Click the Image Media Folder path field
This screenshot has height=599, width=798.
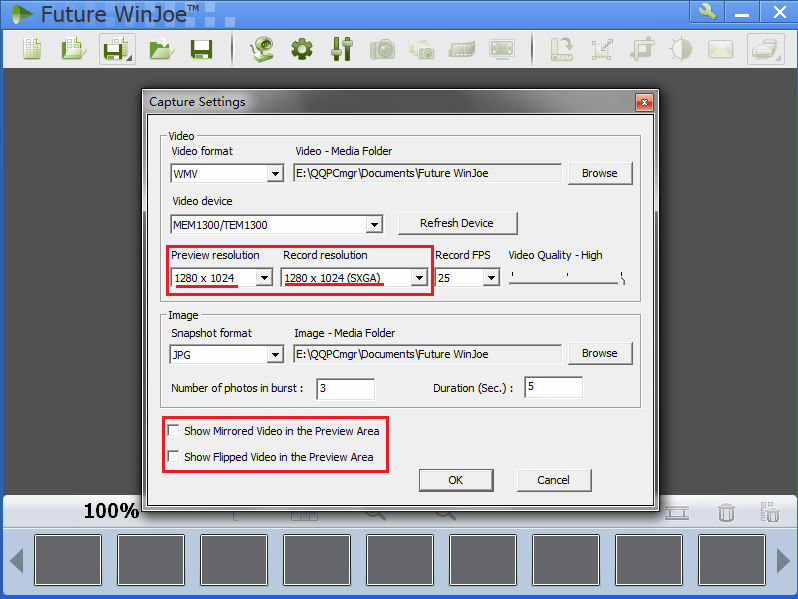click(428, 354)
